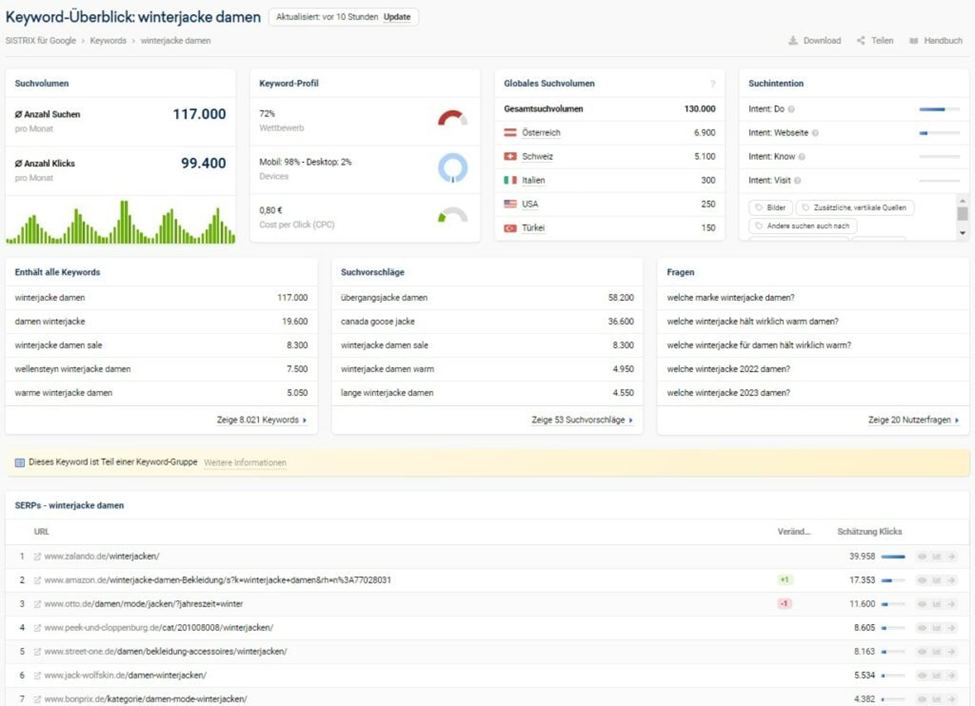Click the Suchintention tag list scrollbar down arrow
This screenshot has width=975, height=706.
coord(962,233)
